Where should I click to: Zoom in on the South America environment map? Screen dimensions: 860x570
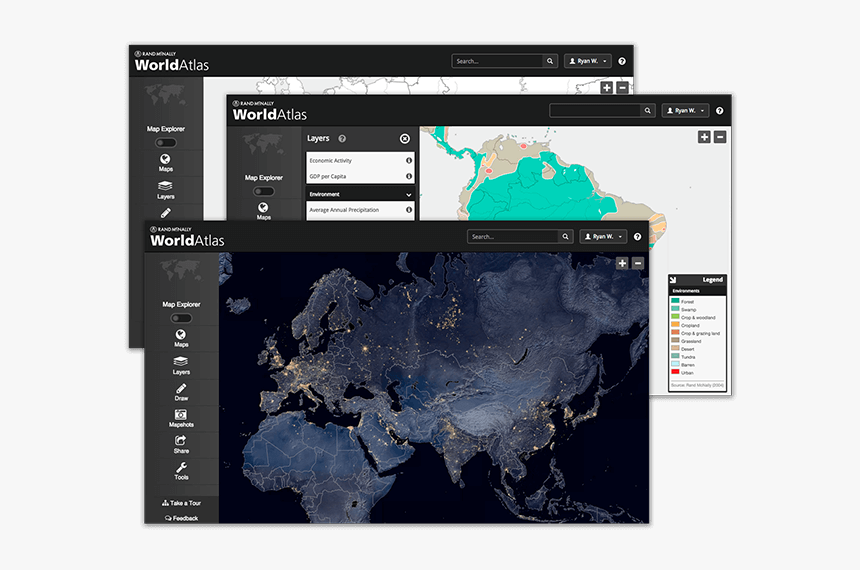pos(704,137)
